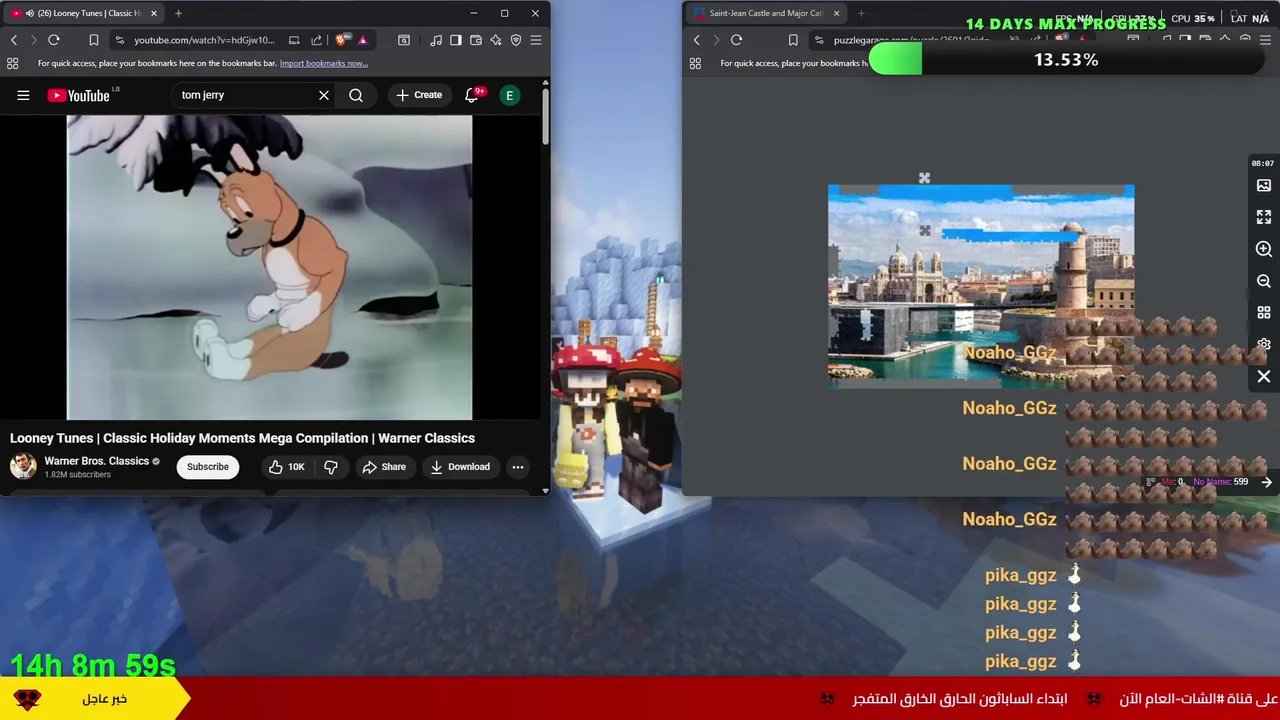1280x720 pixels.
Task: Open a new tab in the puzzle window
Action: tap(861, 13)
